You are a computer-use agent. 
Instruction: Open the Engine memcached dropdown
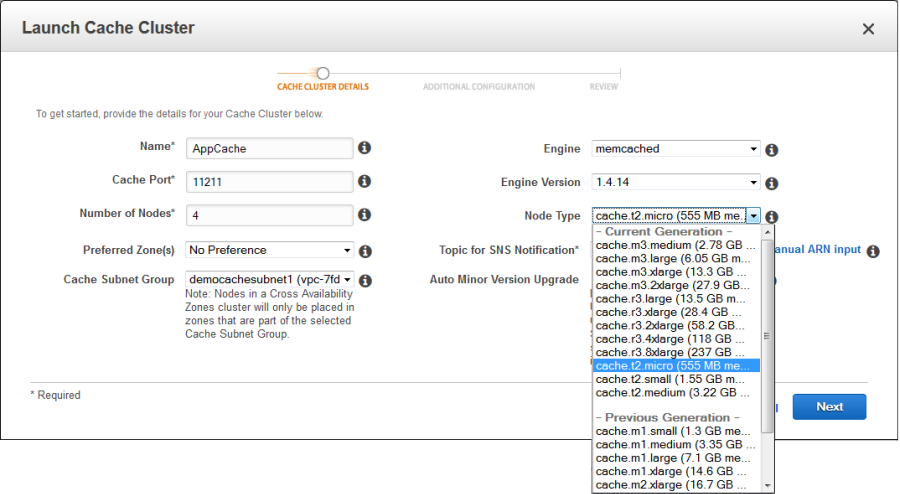pos(676,149)
